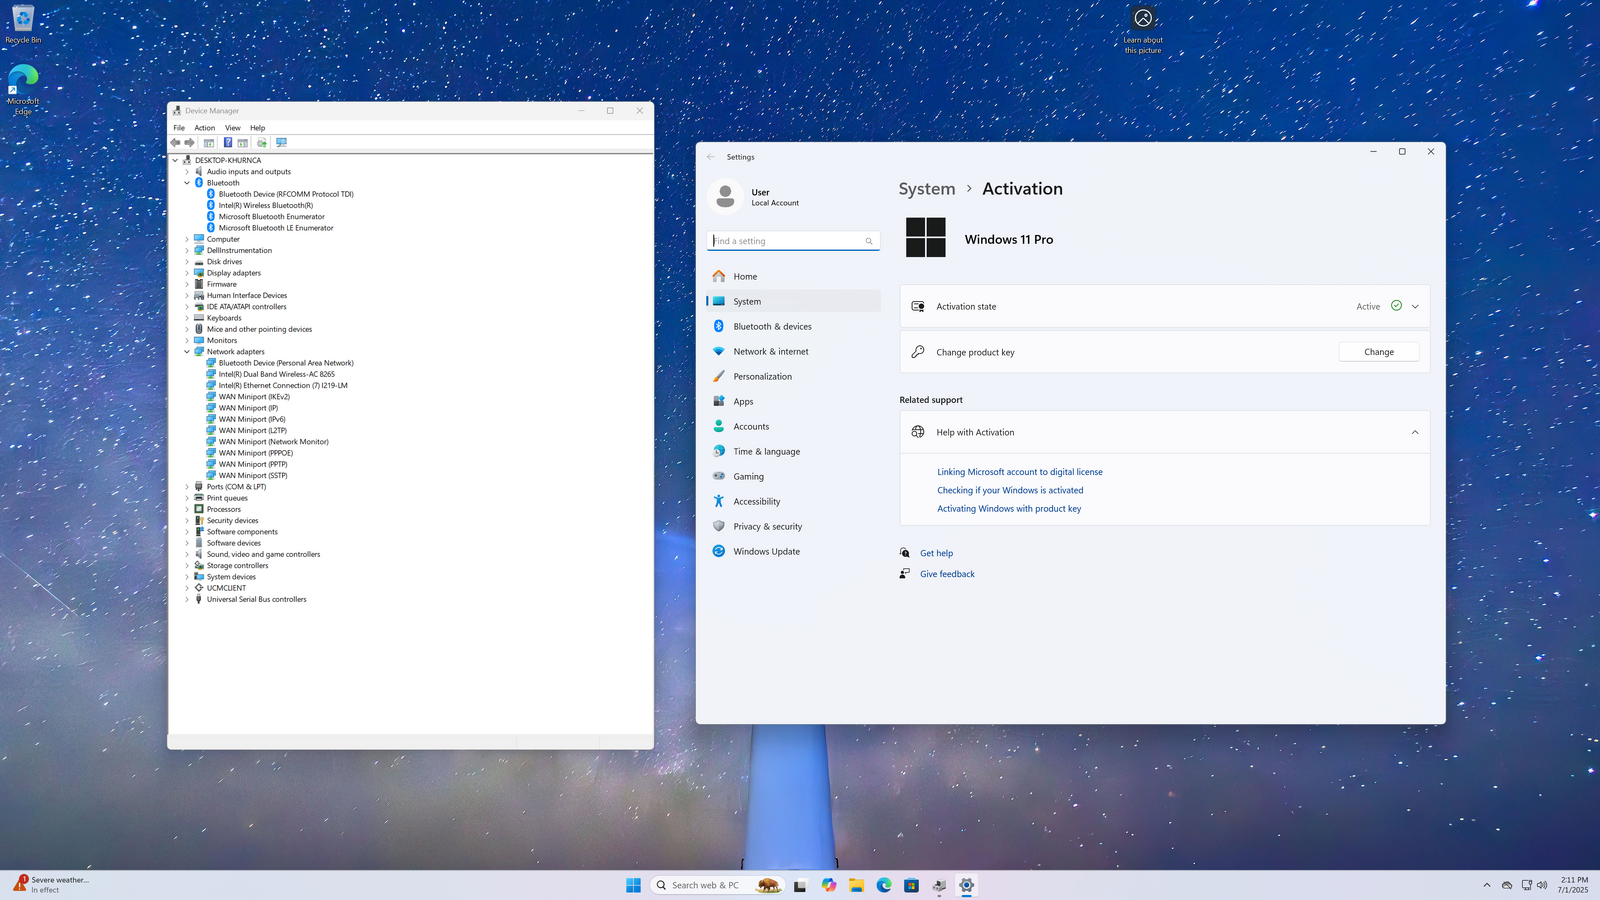Expand the Universal Serial Bus controllers node

[x=187, y=599]
